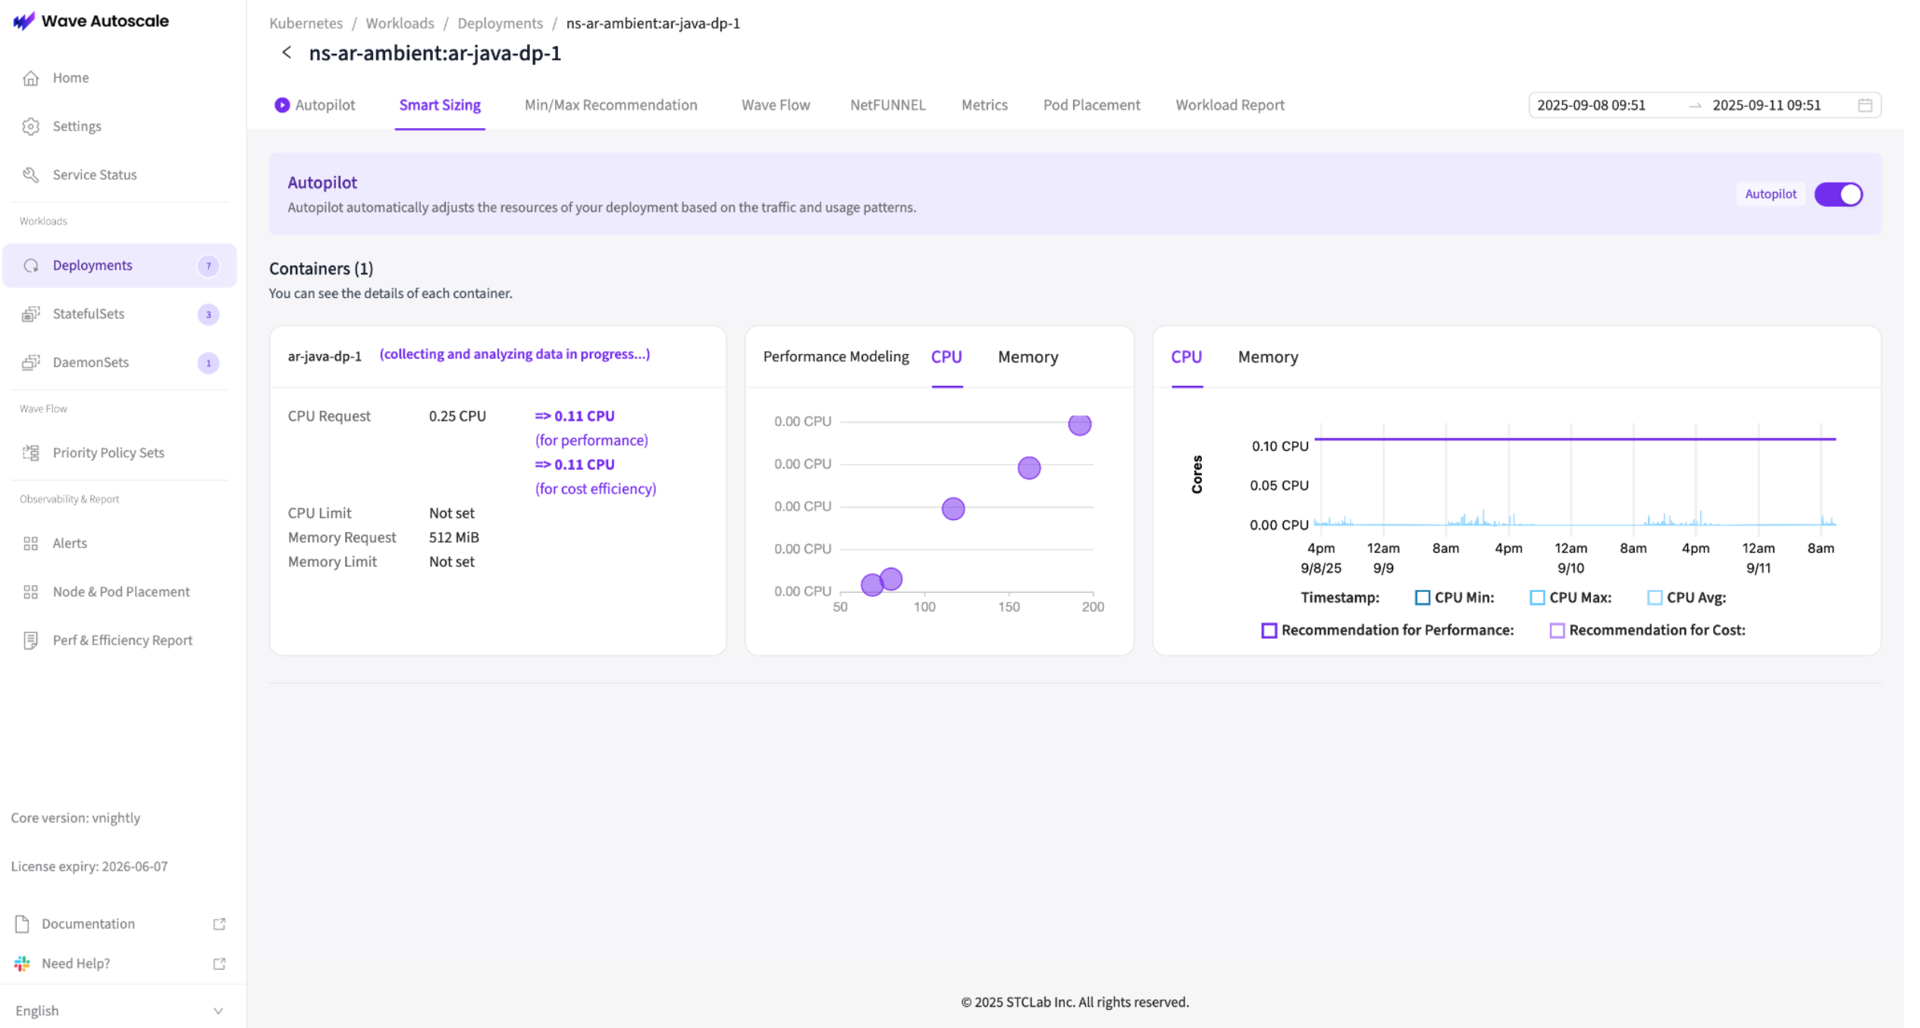Select Memory tab in usage chart panel

coord(1268,357)
